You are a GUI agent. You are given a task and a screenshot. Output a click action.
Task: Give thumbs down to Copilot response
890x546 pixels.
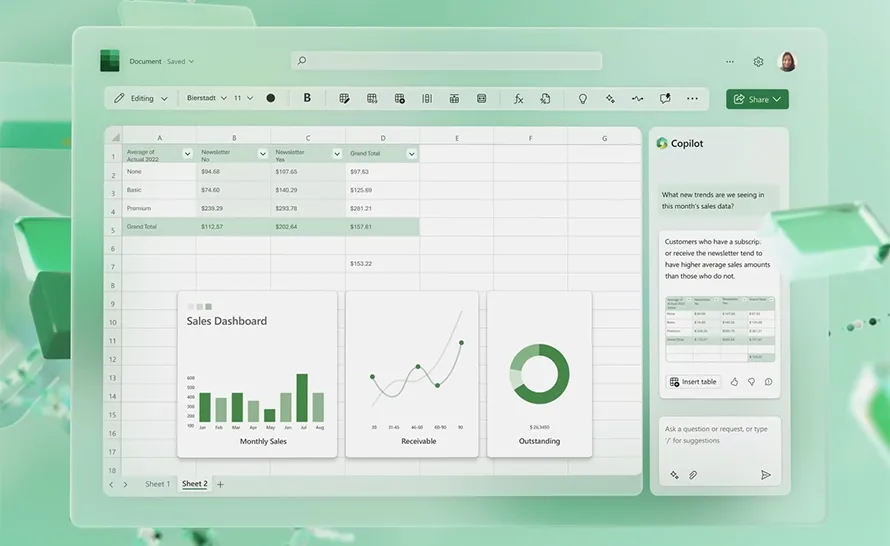751,382
